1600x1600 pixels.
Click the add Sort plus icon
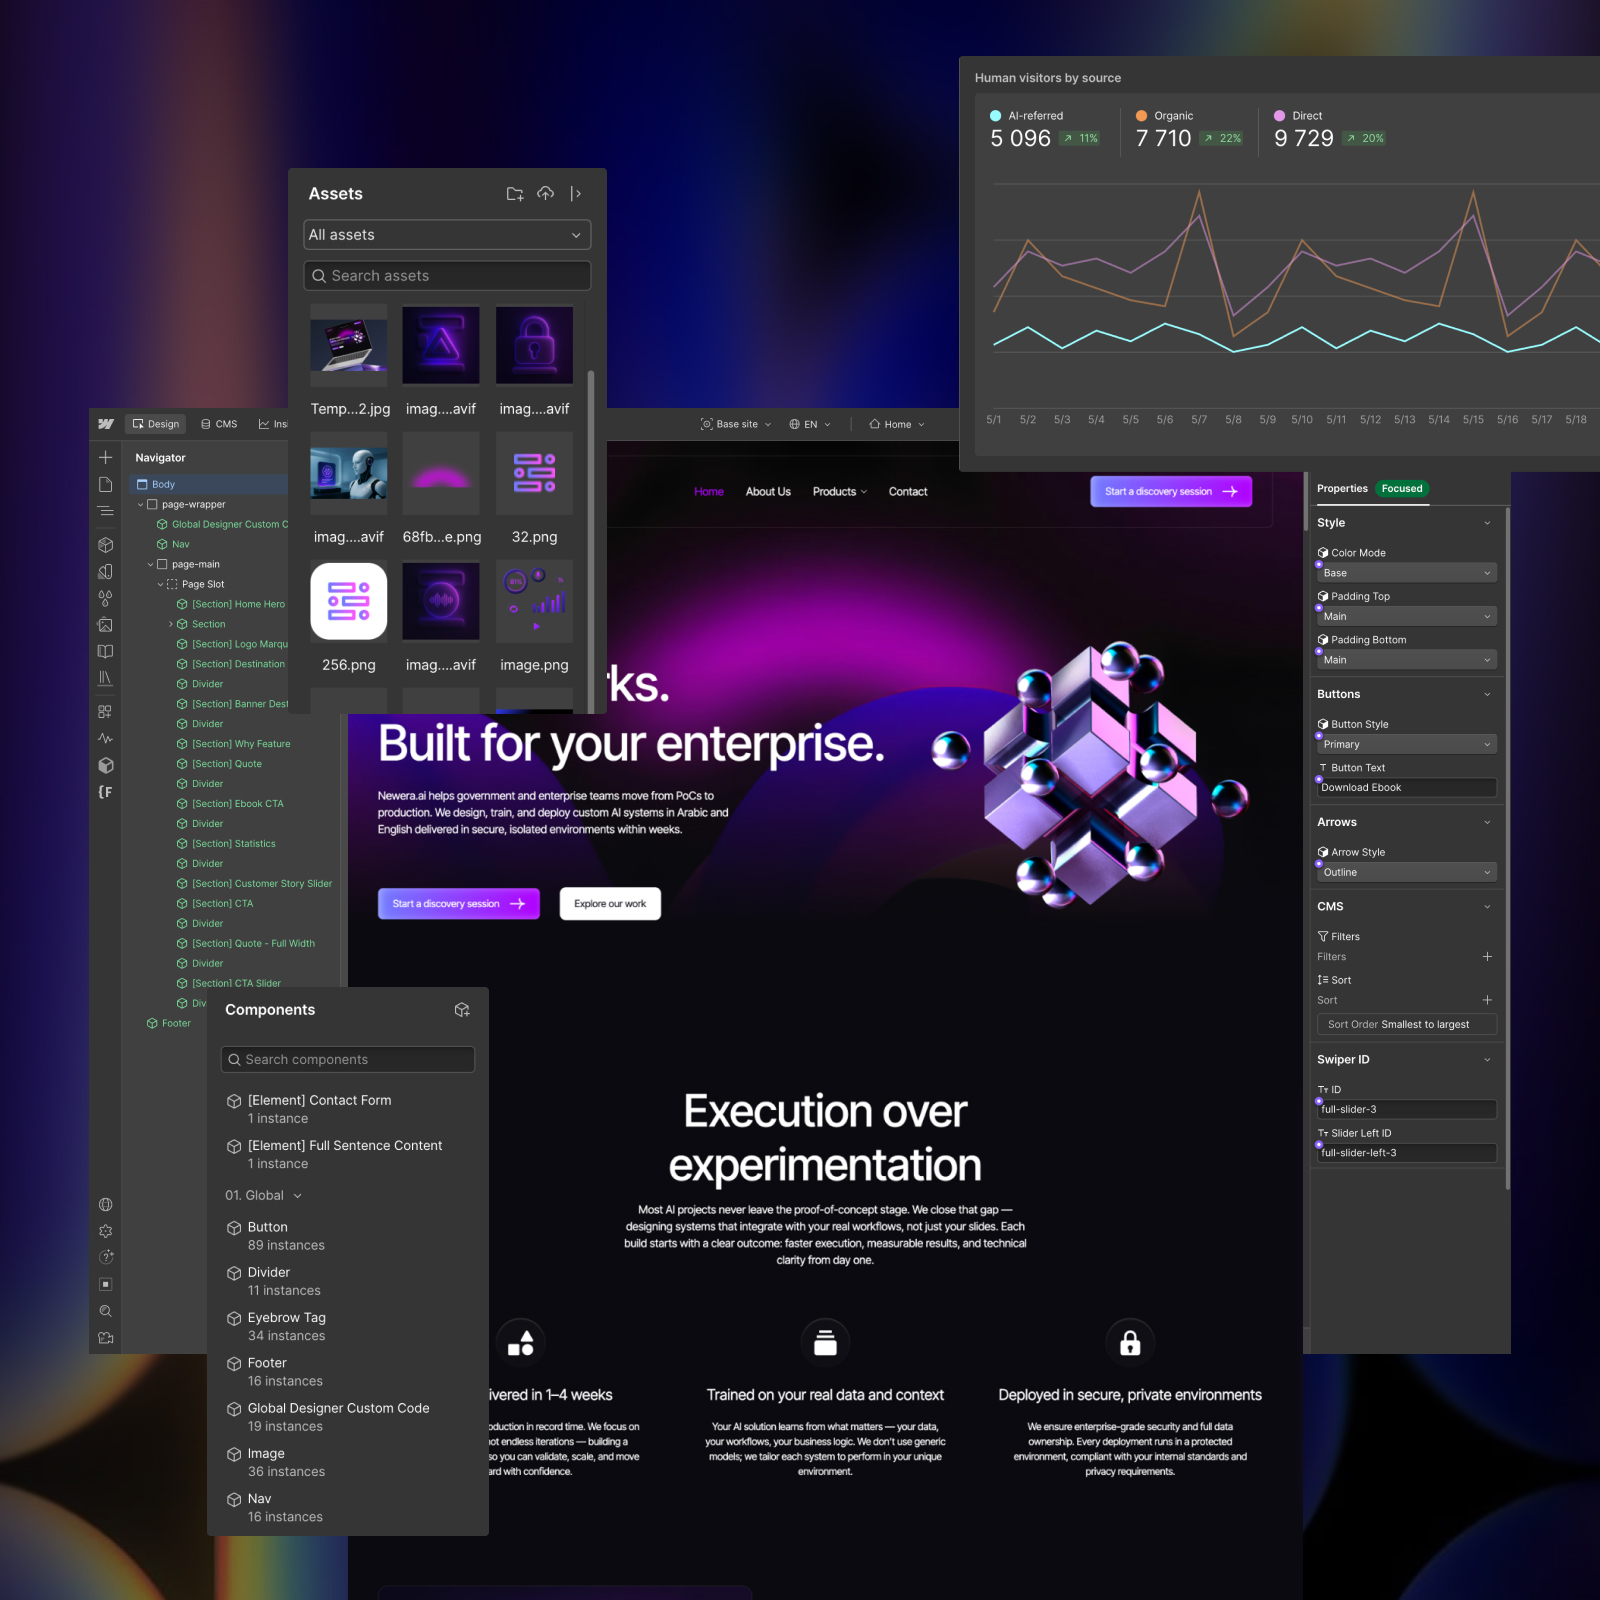(1487, 1000)
